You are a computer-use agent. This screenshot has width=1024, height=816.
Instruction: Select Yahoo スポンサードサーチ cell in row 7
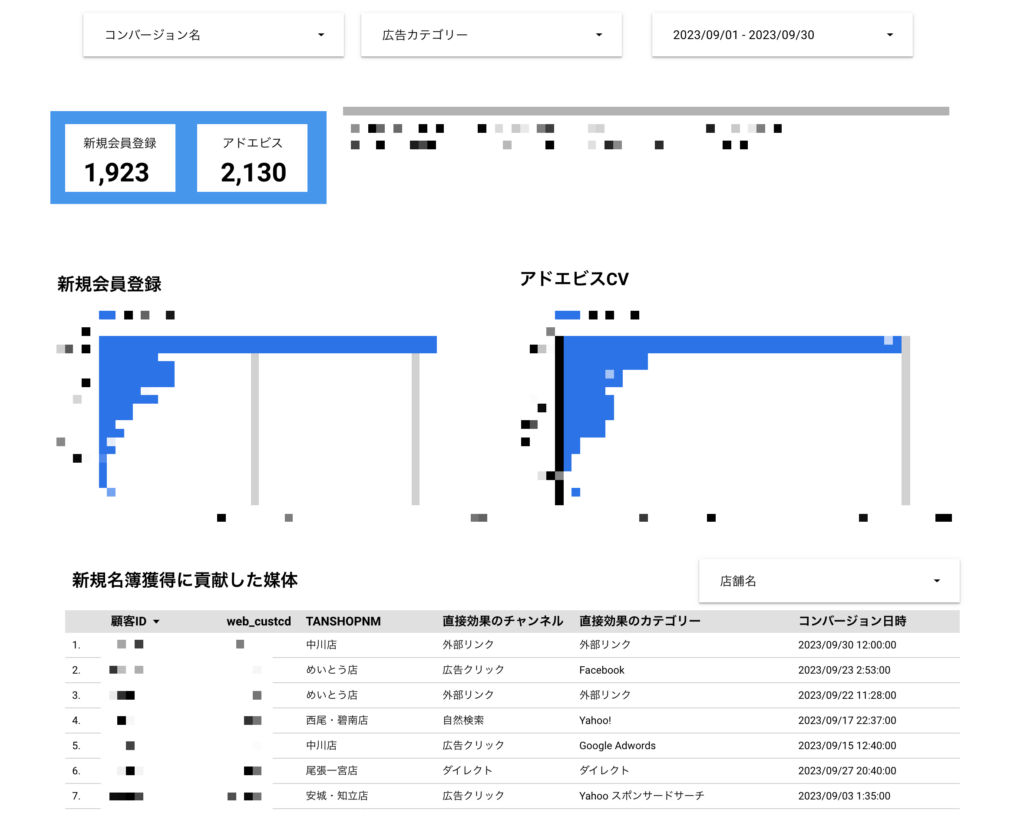pos(641,796)
